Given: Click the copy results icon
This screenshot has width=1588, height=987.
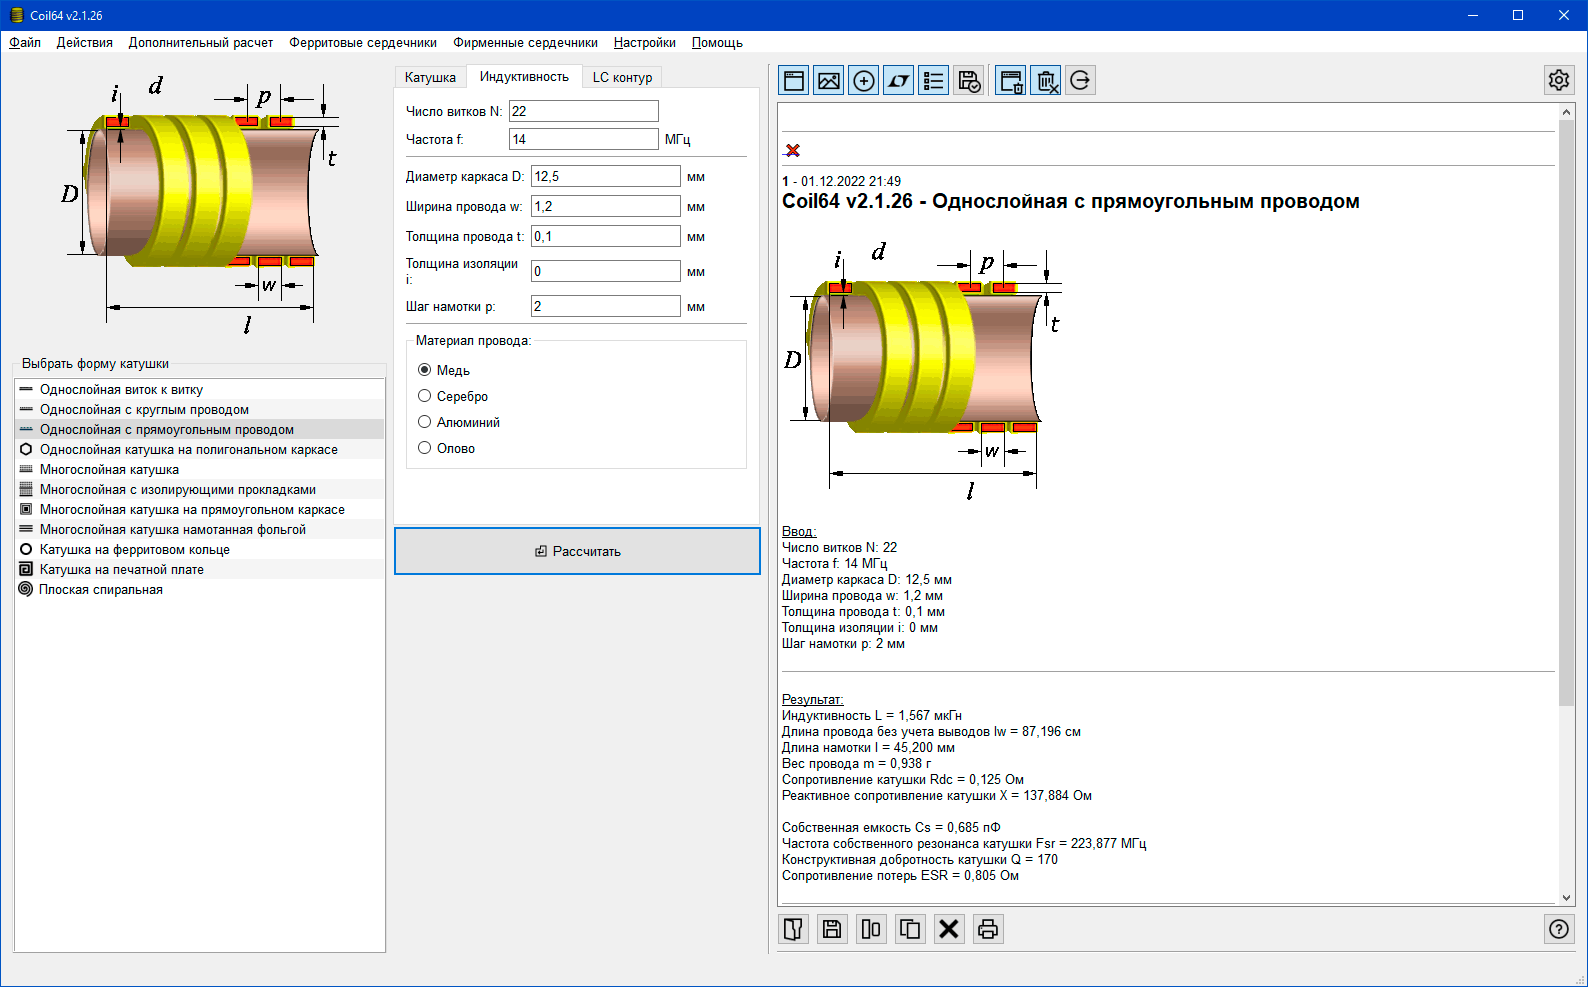Looking at the screenshot, I should 910,929.
